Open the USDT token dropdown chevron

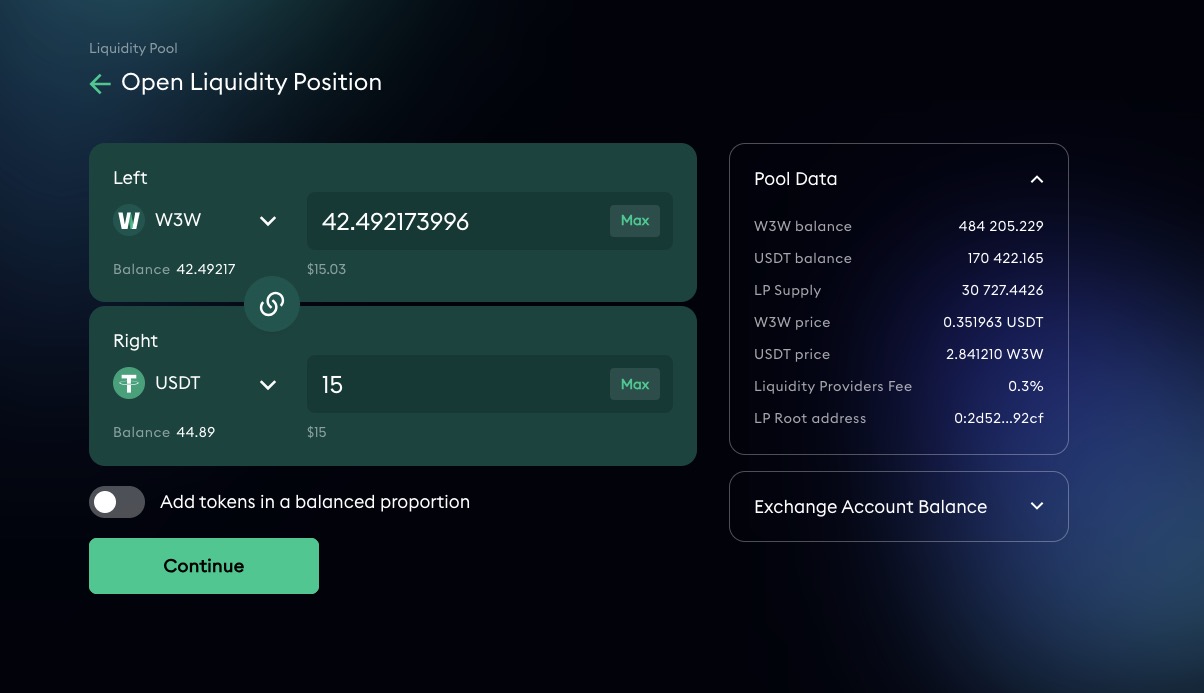(x=268, y=384)
